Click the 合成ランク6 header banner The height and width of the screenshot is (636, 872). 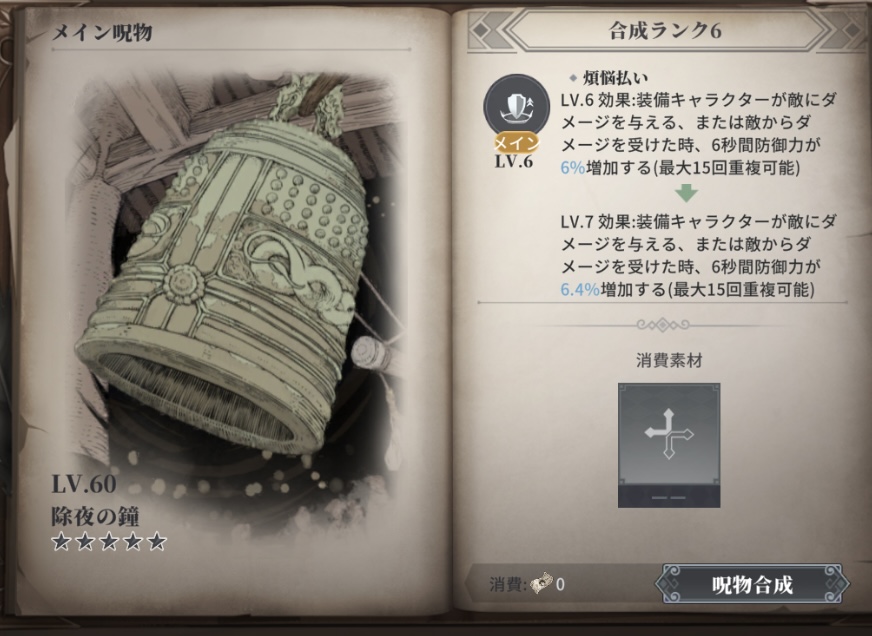click(666, 31)
